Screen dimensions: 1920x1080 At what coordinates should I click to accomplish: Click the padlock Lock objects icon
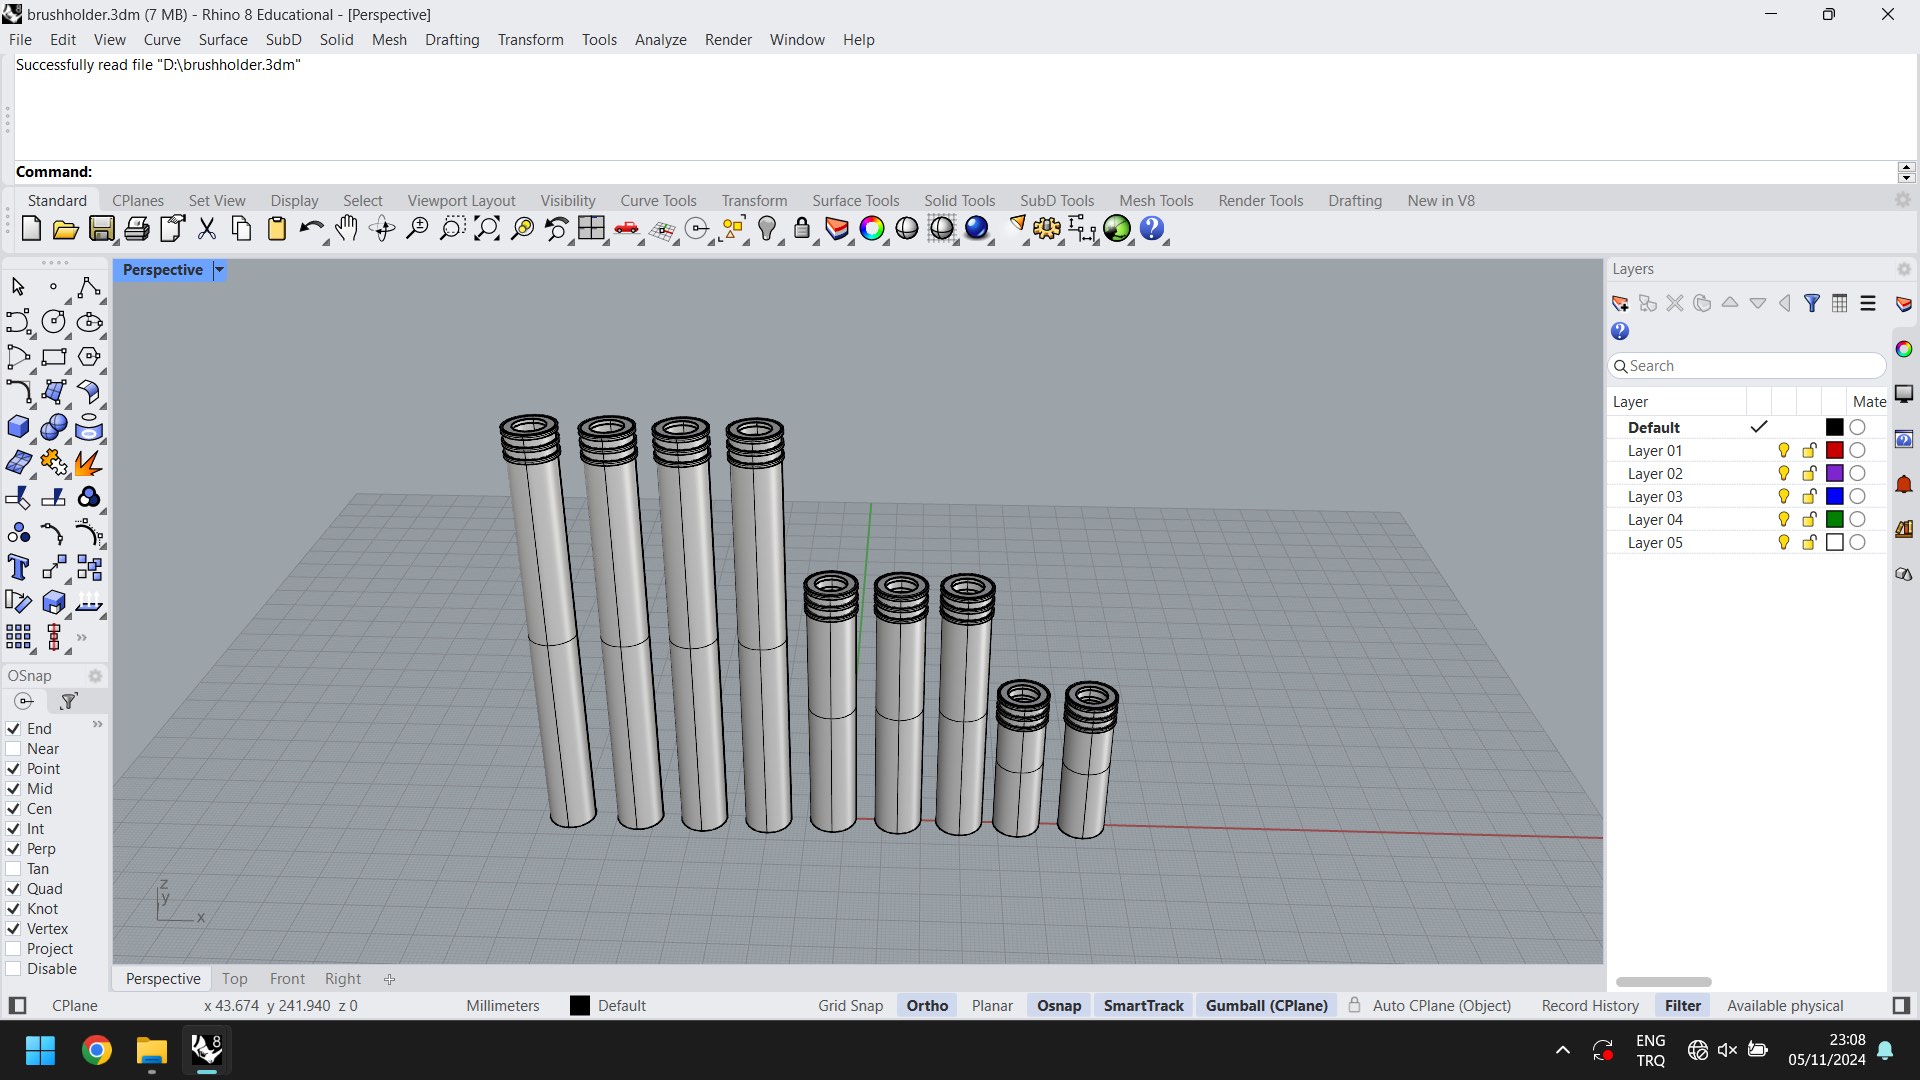tap(801, 229)
